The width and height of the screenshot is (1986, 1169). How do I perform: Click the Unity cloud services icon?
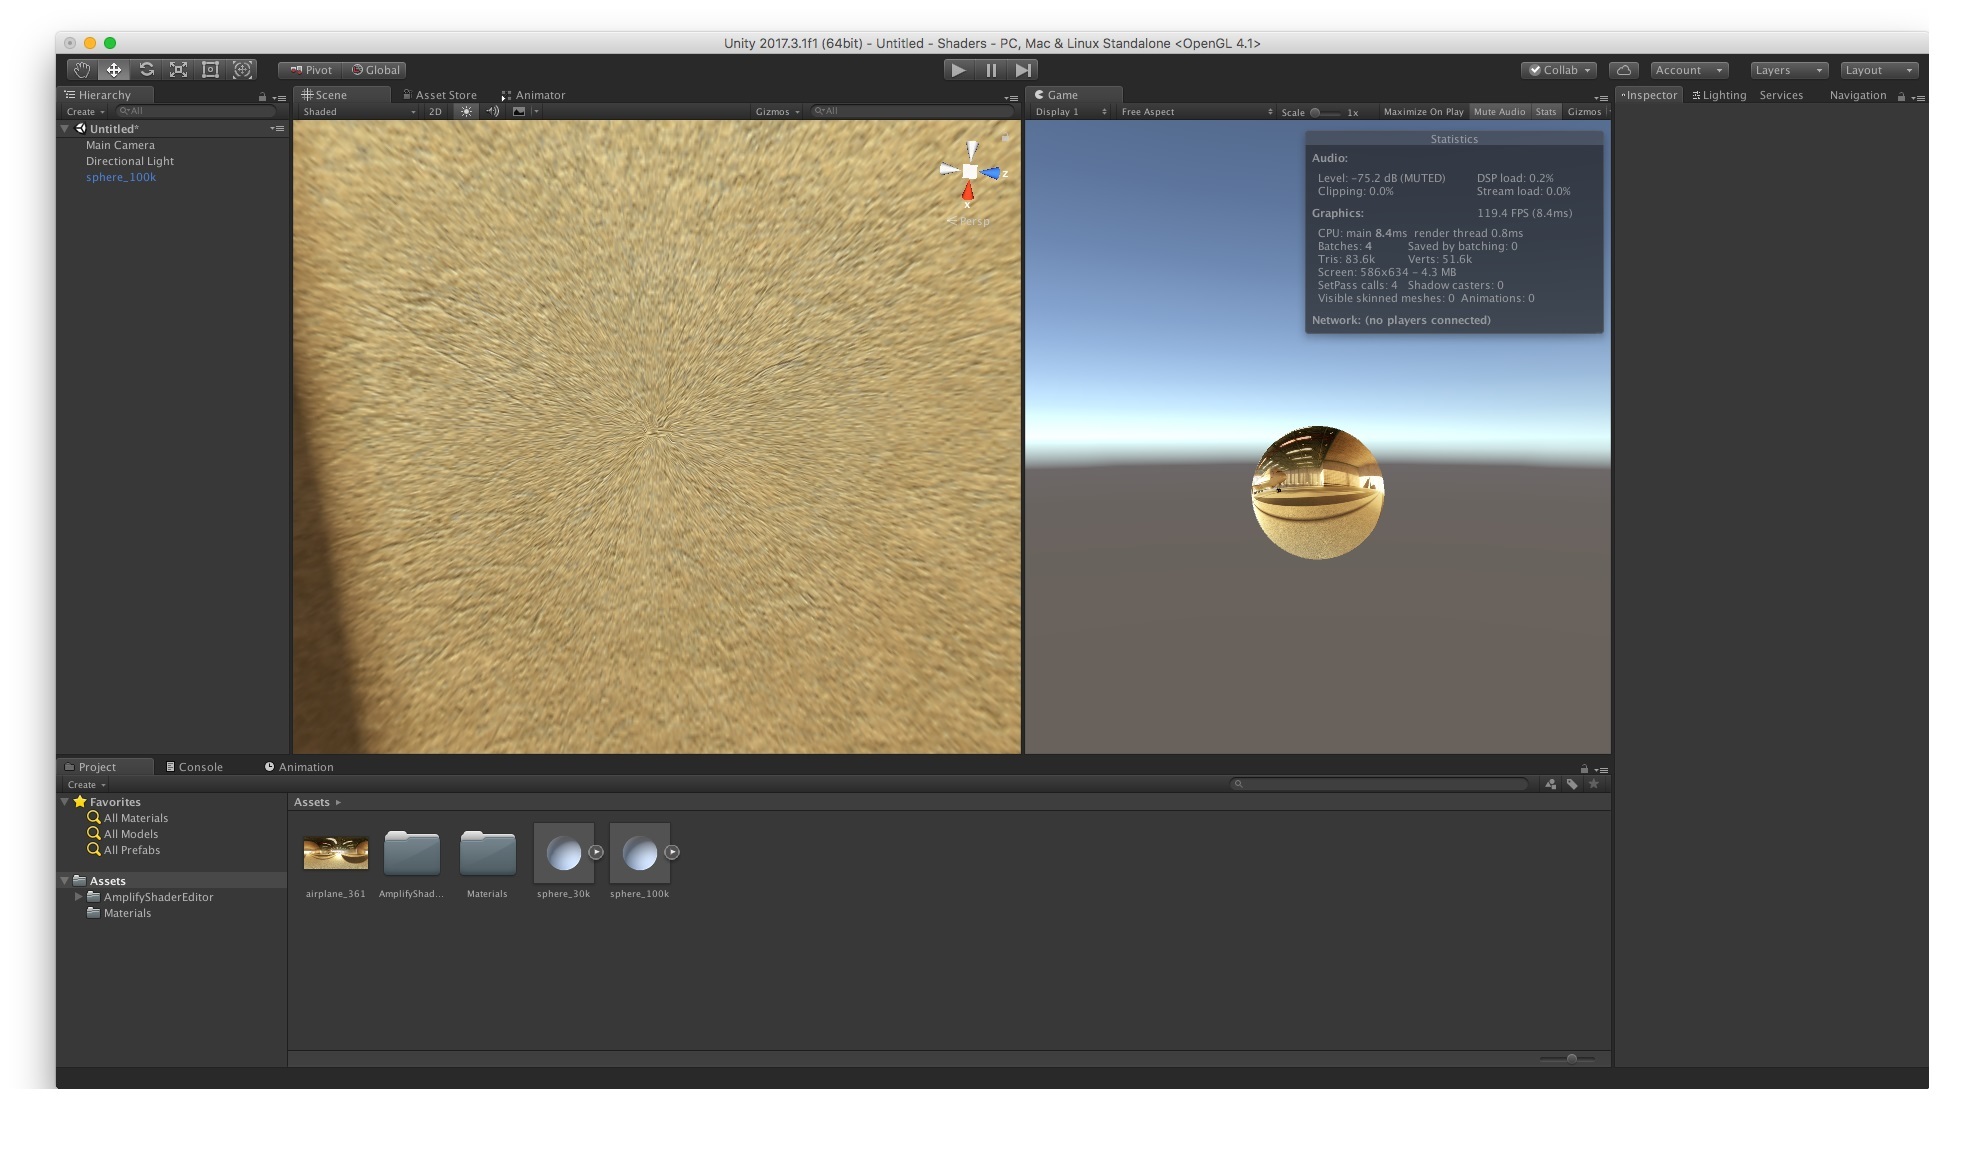pyautogui.click(x=1624, y=69)
